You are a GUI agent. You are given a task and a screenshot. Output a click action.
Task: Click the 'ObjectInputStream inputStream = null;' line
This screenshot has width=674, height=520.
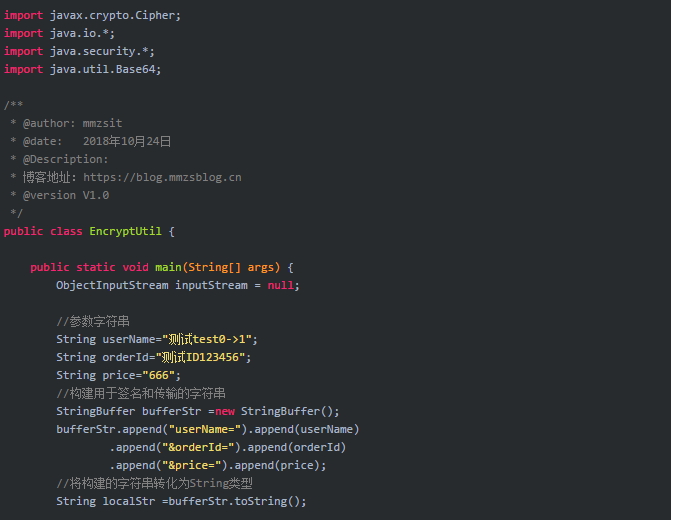click(x=178, y=286)
